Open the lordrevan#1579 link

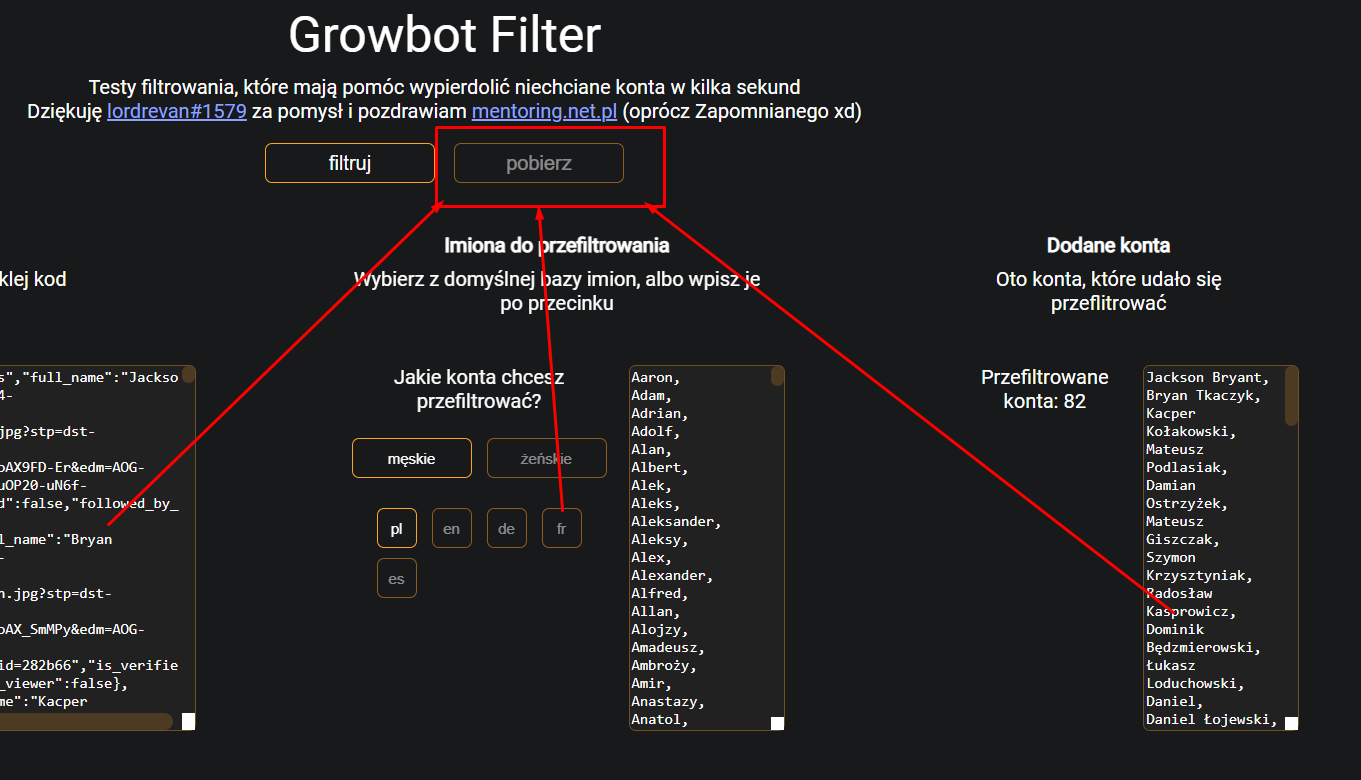tap(176, 111)
